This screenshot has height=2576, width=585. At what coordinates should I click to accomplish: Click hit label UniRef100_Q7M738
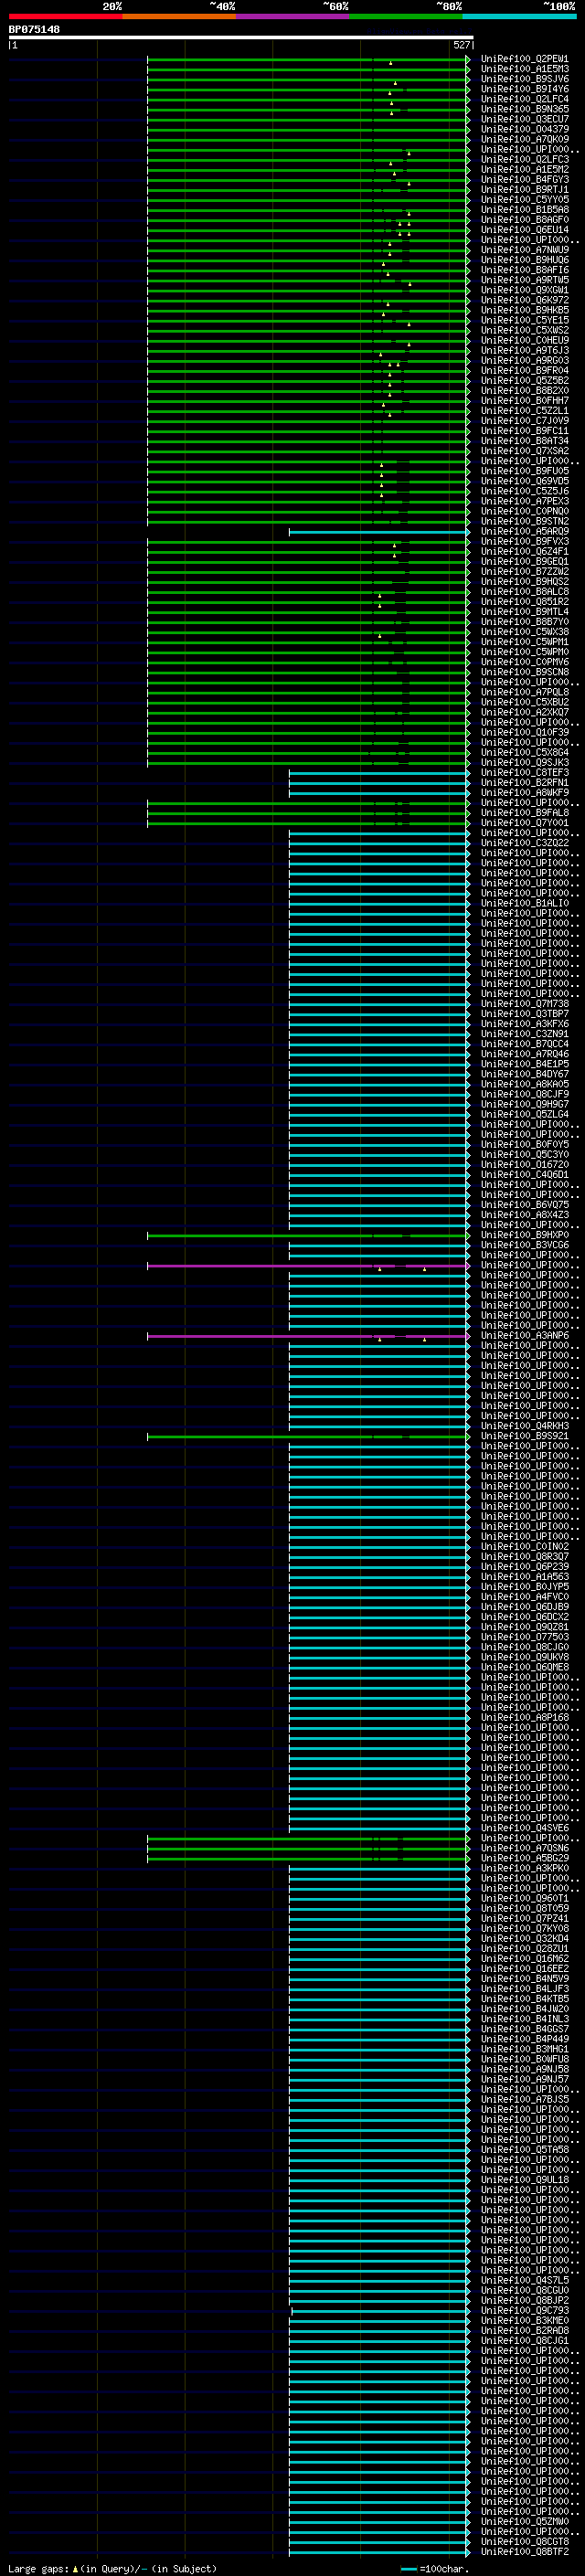pos(524,1004)
